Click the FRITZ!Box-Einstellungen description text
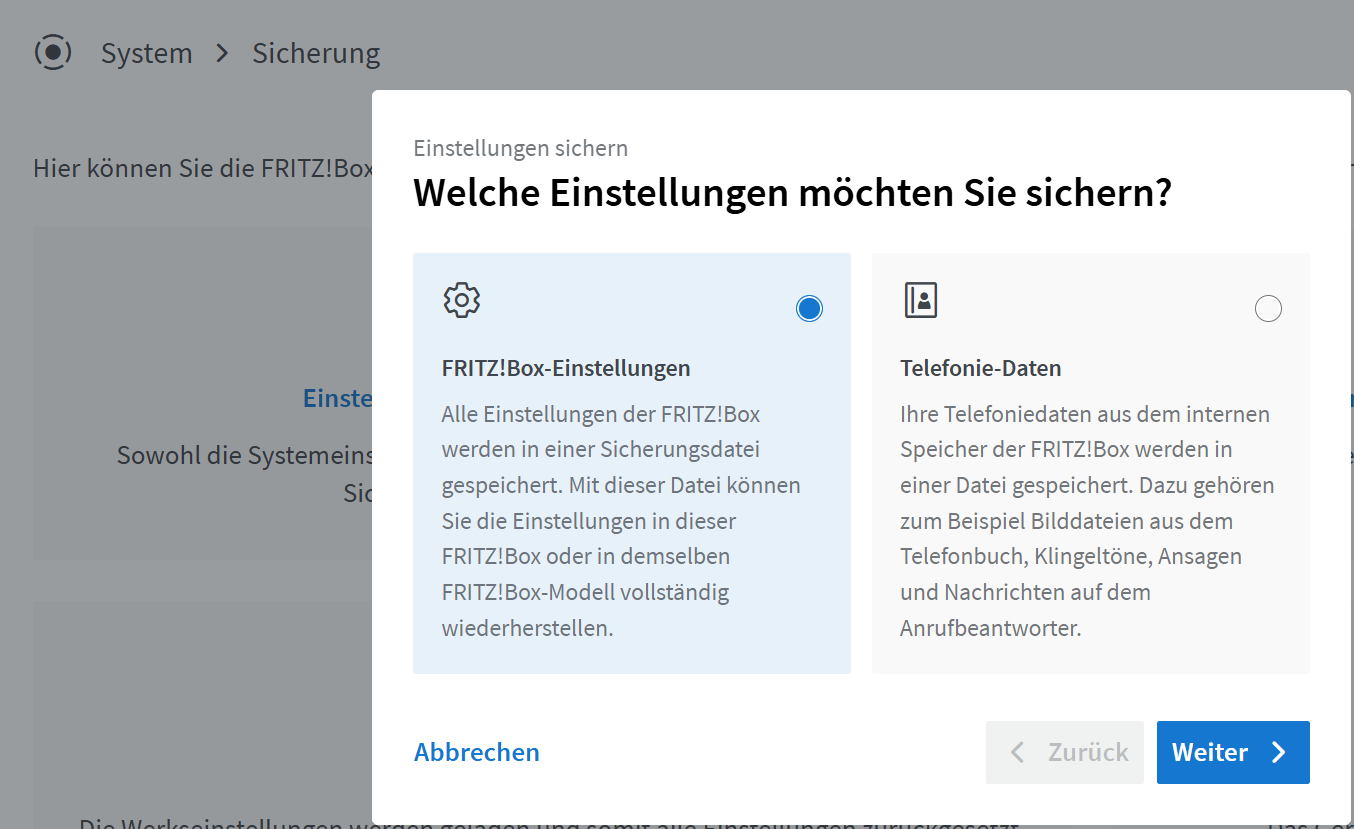 coord(620,520)
